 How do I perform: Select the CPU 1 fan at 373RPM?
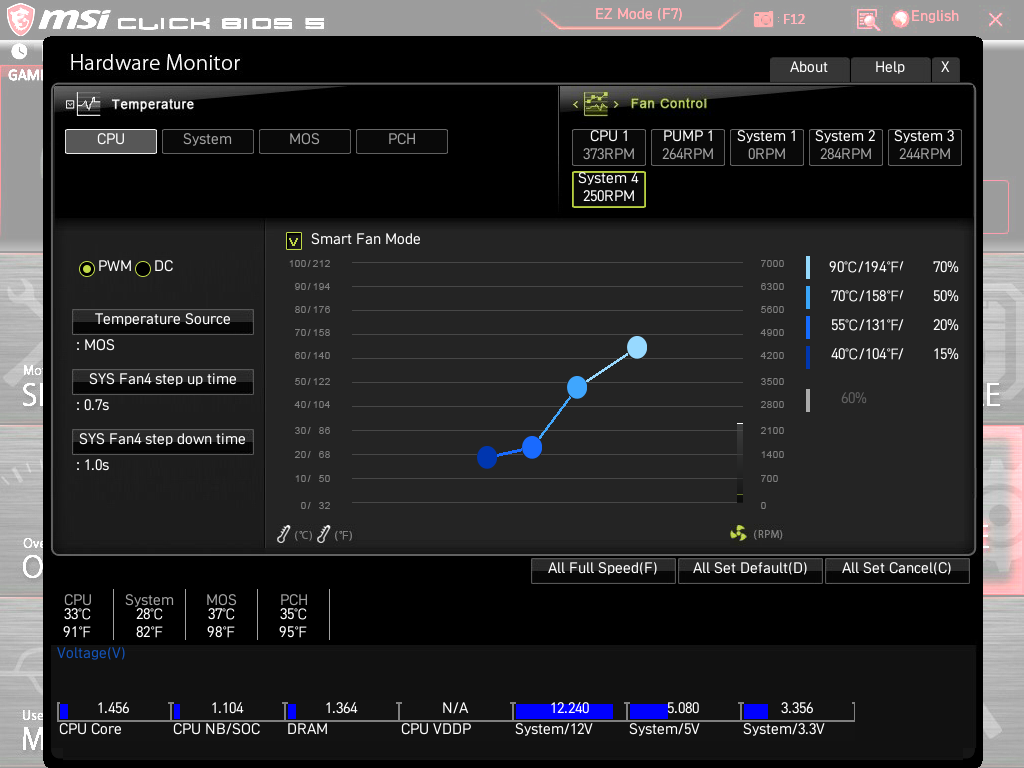[609, 147]
